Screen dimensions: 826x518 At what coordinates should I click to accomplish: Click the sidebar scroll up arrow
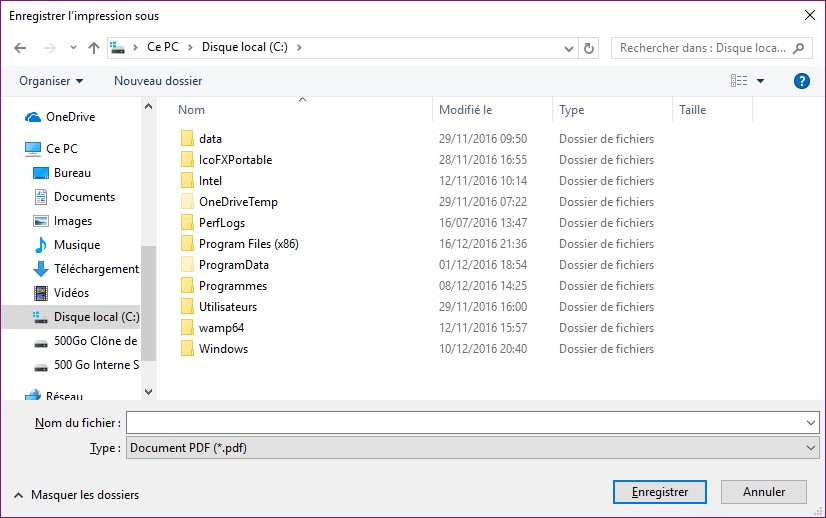(149, 106)
